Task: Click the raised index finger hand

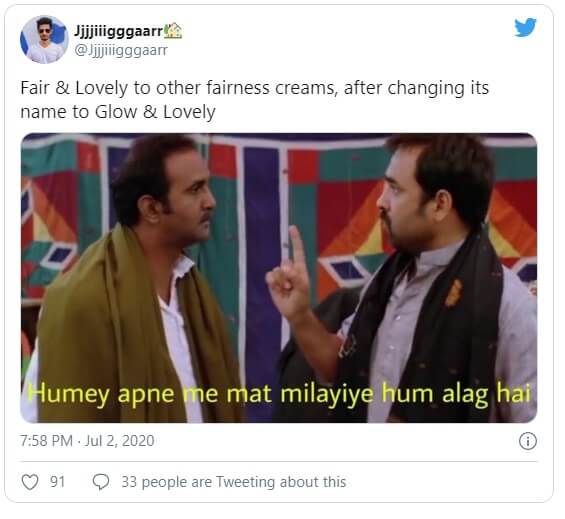Action: click(291, 276)
